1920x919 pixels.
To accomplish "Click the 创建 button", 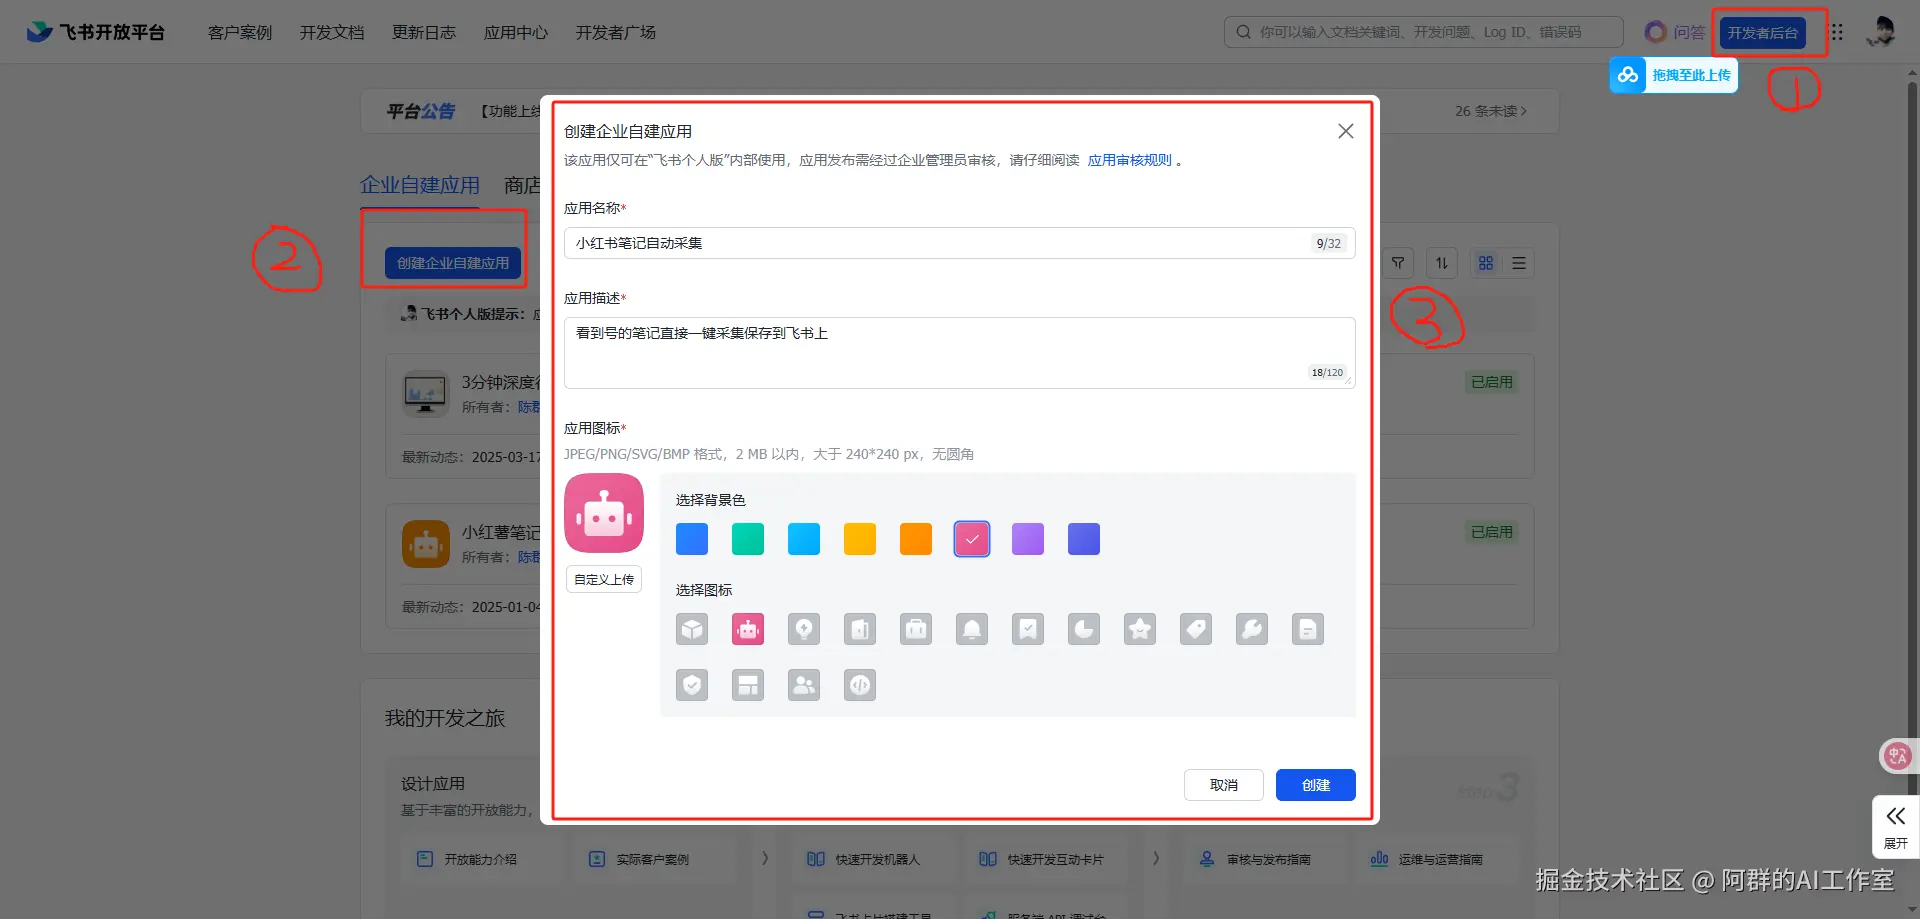I will coord(1316,785).
